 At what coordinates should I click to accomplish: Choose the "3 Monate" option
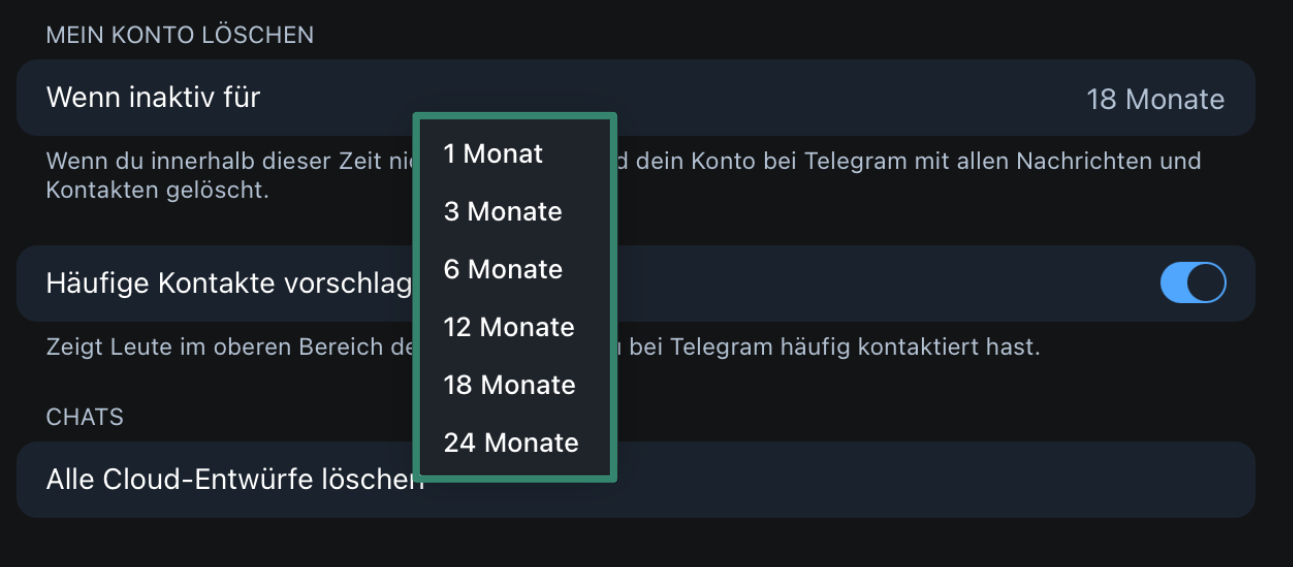point(502,212)
